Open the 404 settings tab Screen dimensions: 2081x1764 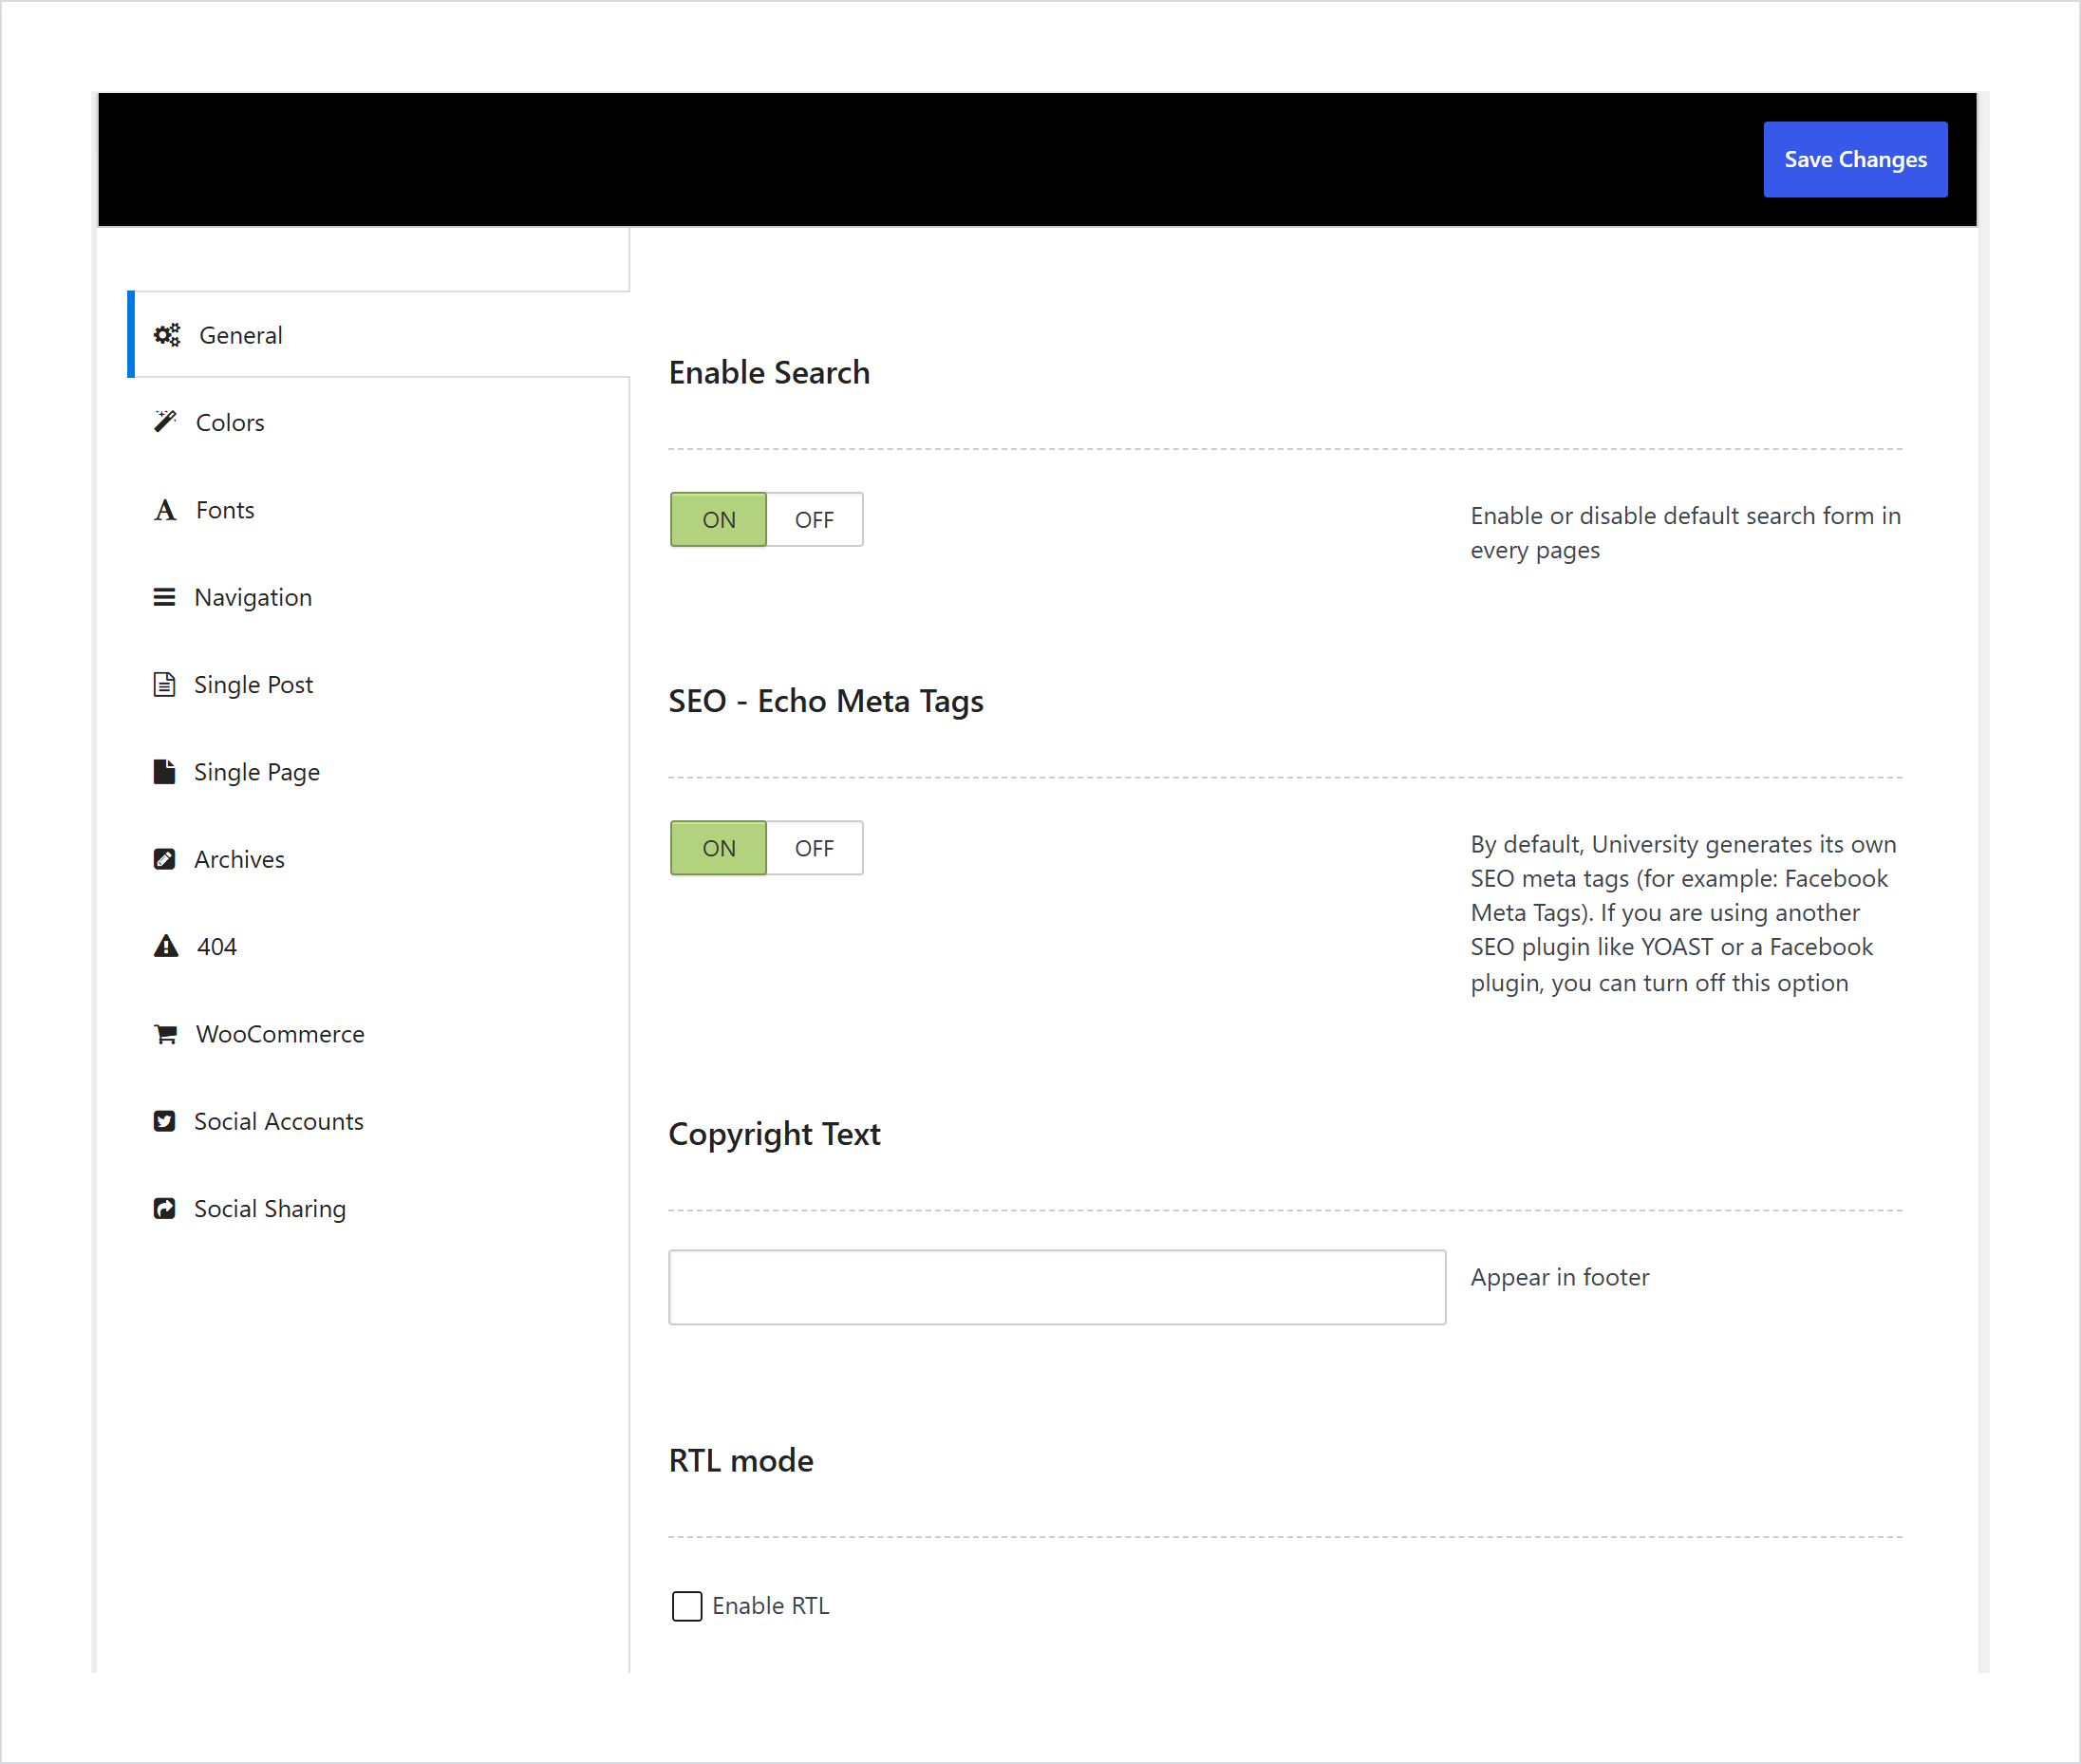click(x=379, y=946)
